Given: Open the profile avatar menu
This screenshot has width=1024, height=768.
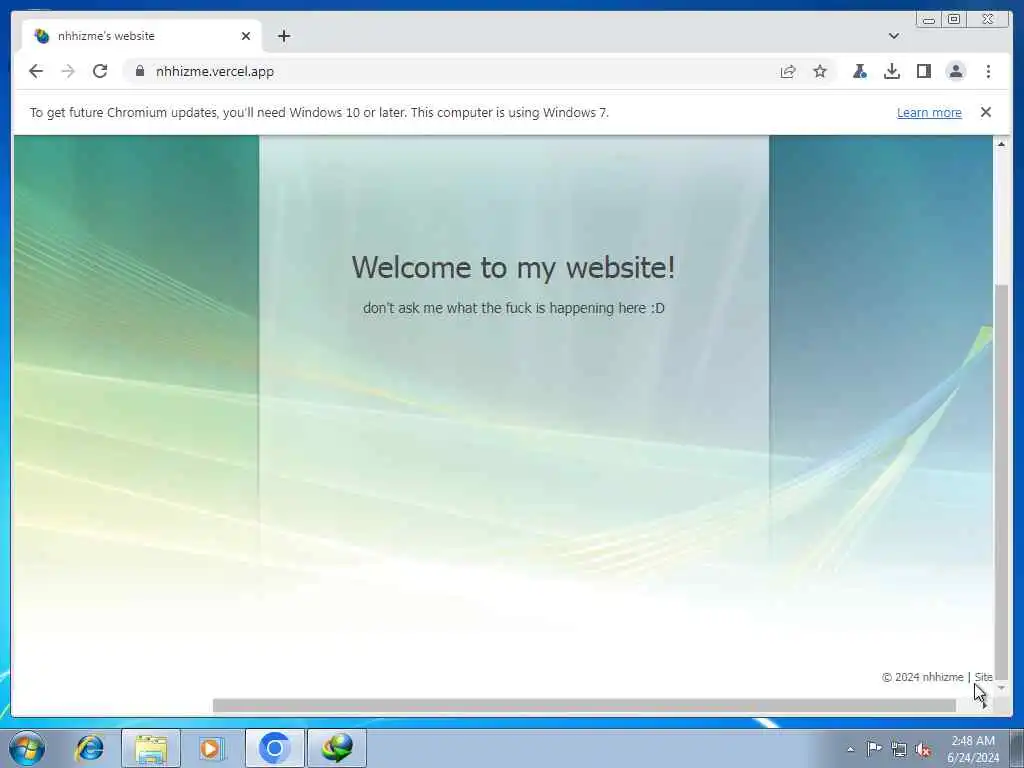Looking at the screenshot, I should pos(956,71).
